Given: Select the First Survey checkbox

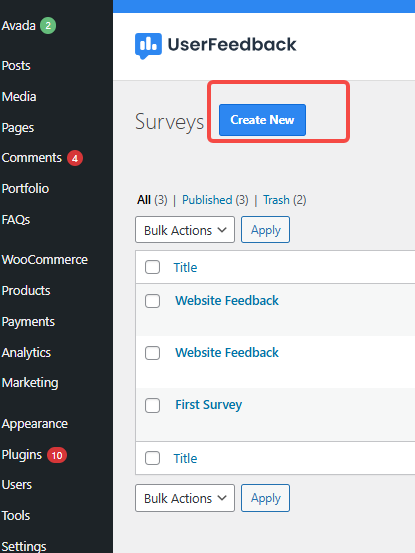Looking at the screenshot, I should [152, 405].
